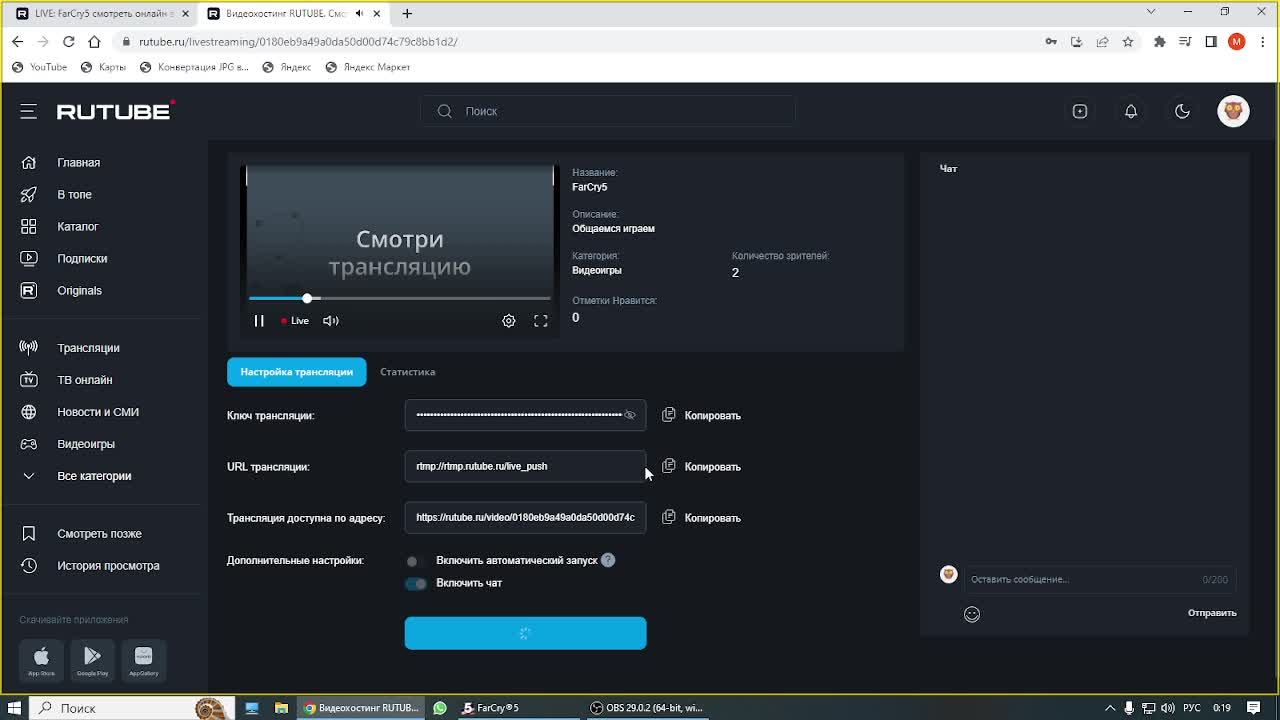Open OBS 29.0.2 from the taskbar

[x=647, y=708]
